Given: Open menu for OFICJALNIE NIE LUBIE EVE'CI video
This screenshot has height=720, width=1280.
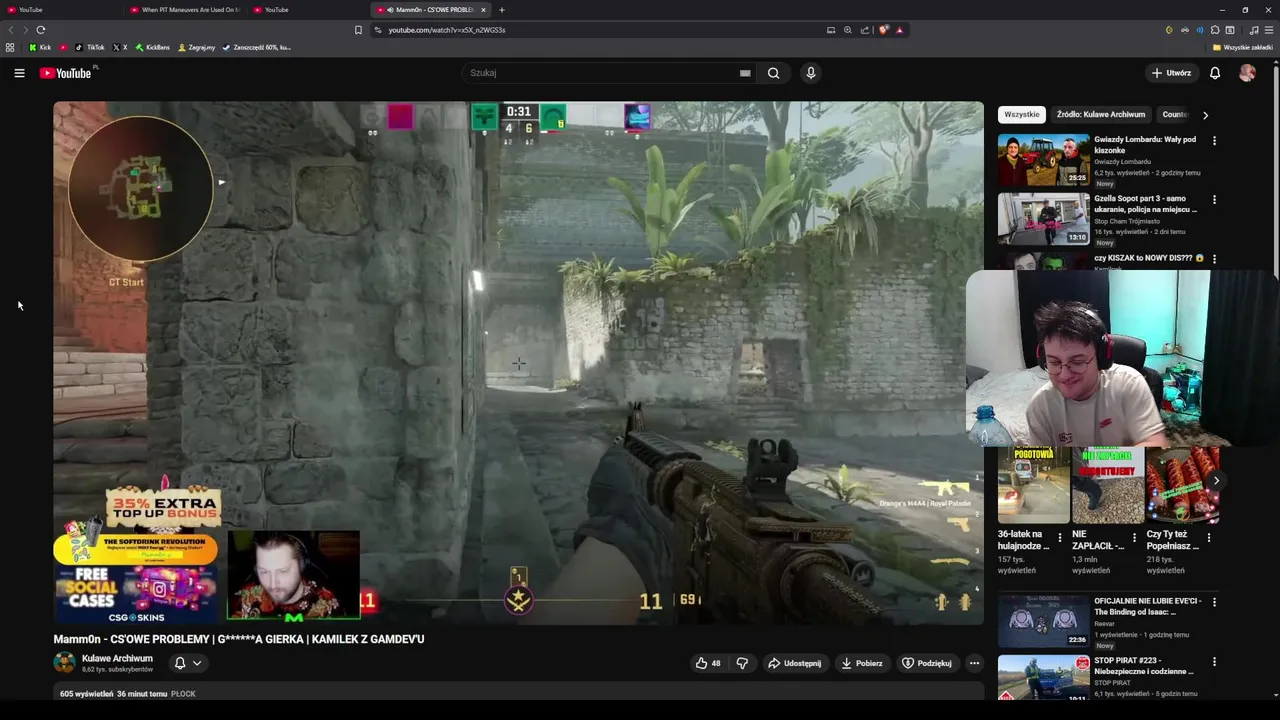Looking at the screenshot, I should [x=1214, y=602].
